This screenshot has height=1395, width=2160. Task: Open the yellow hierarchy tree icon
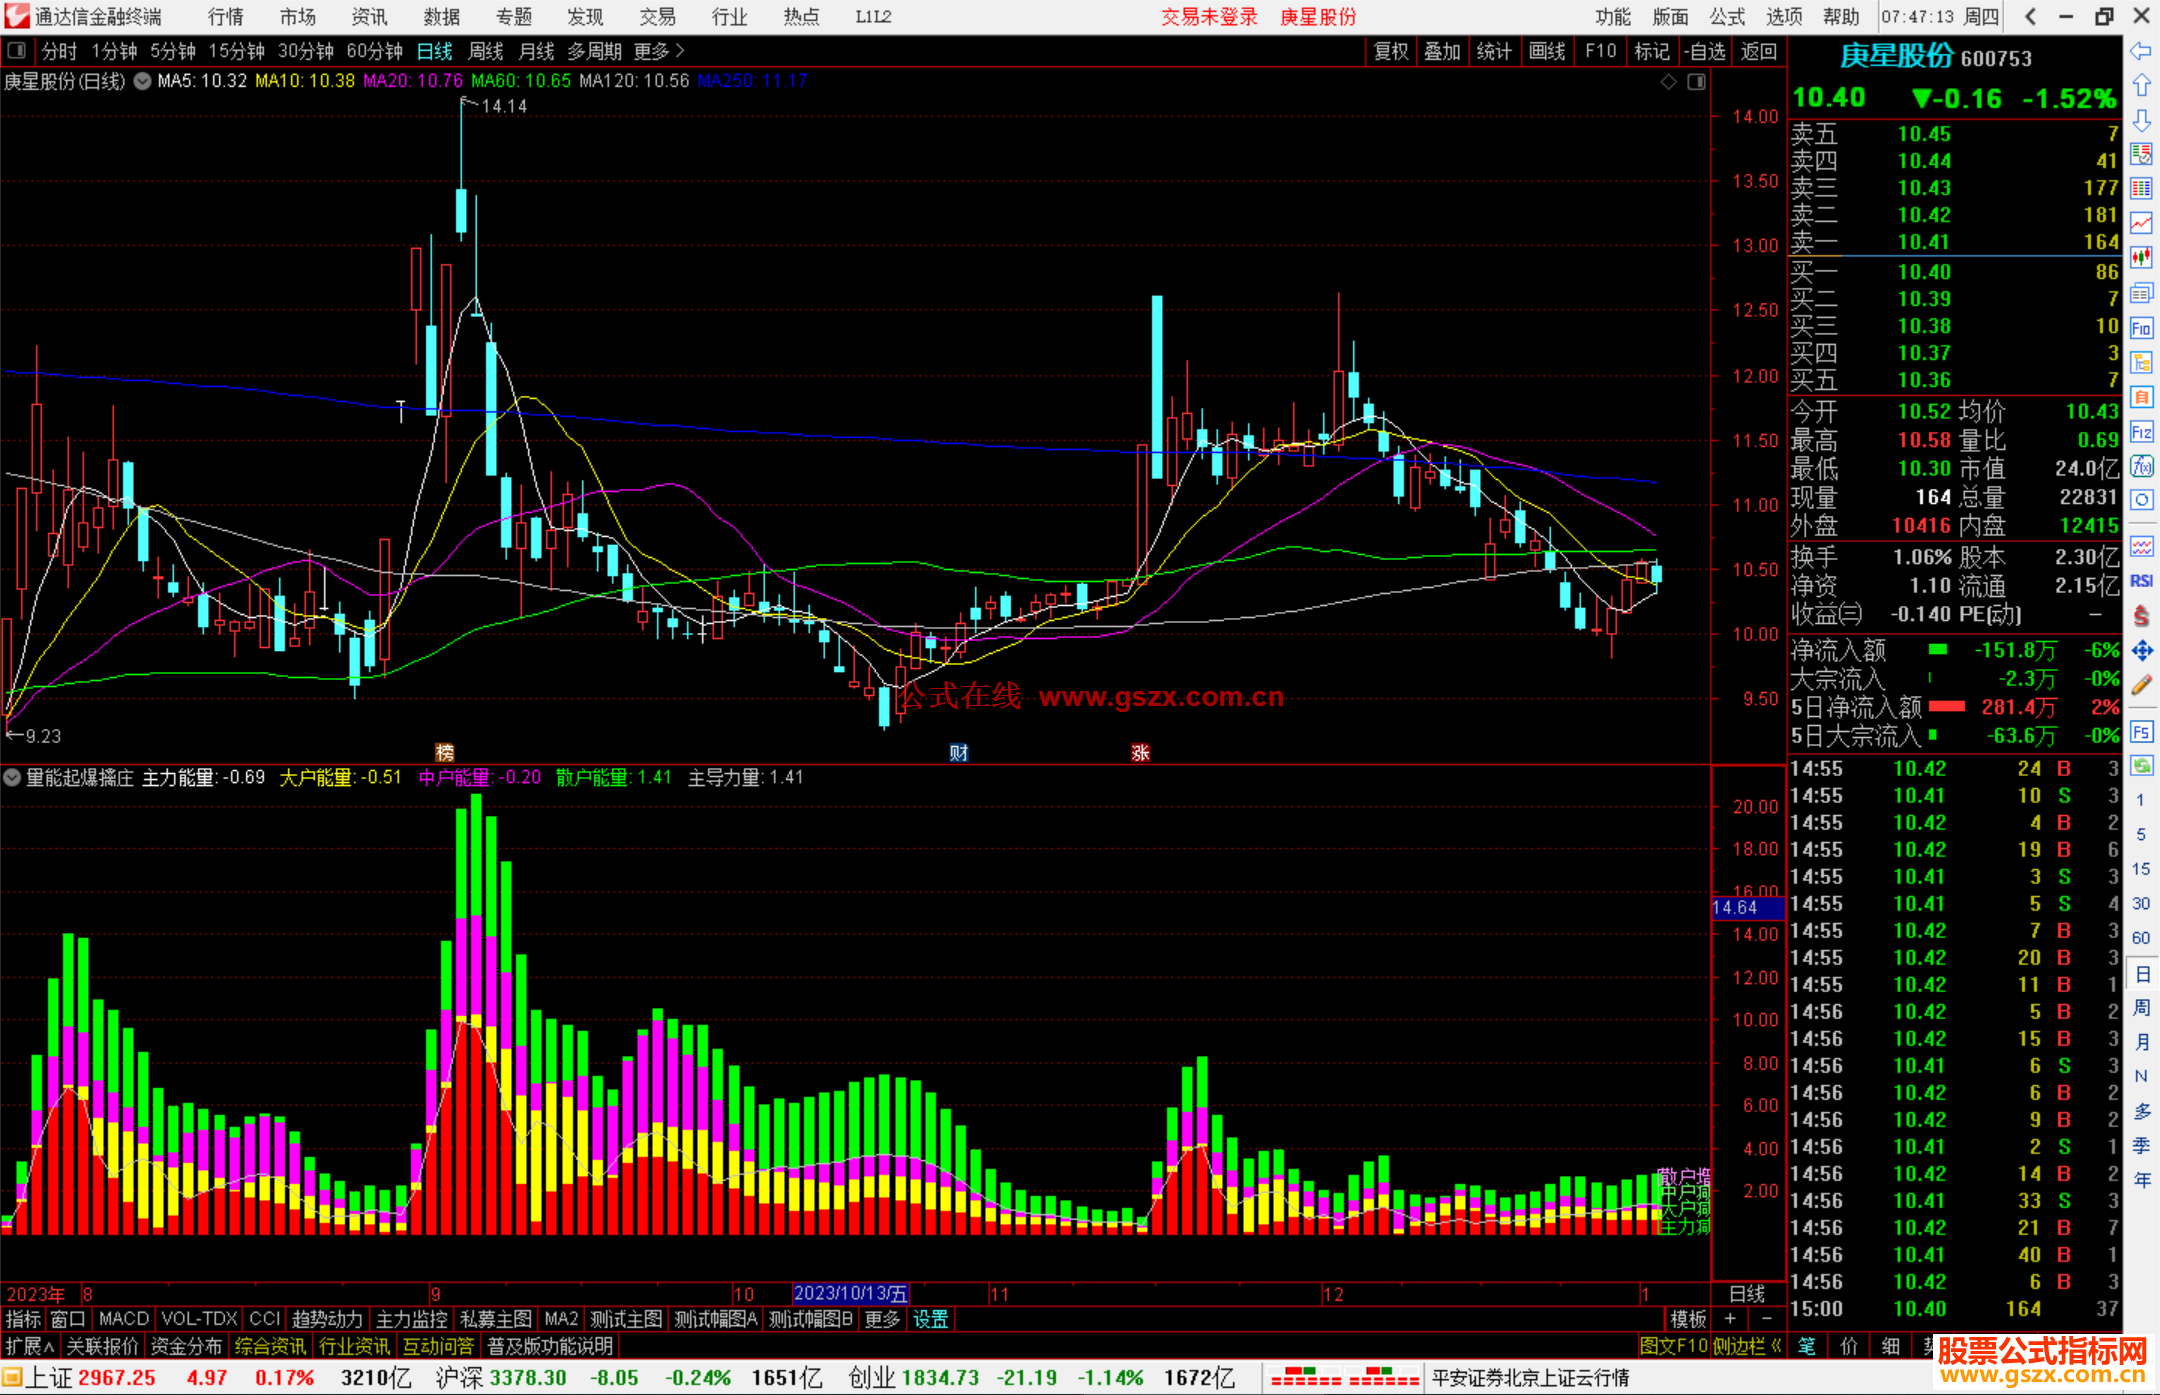(x=2141, y=362)
